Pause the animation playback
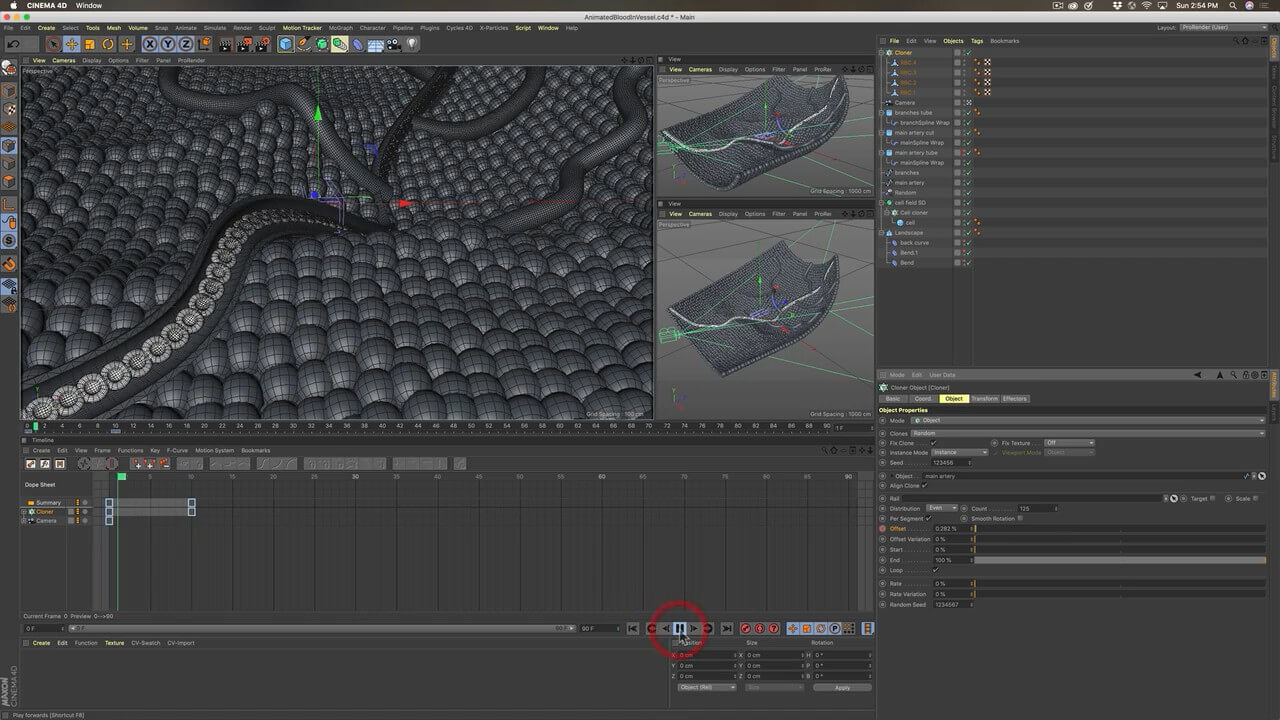1280x720 pixels. click(x=679, y=628)
